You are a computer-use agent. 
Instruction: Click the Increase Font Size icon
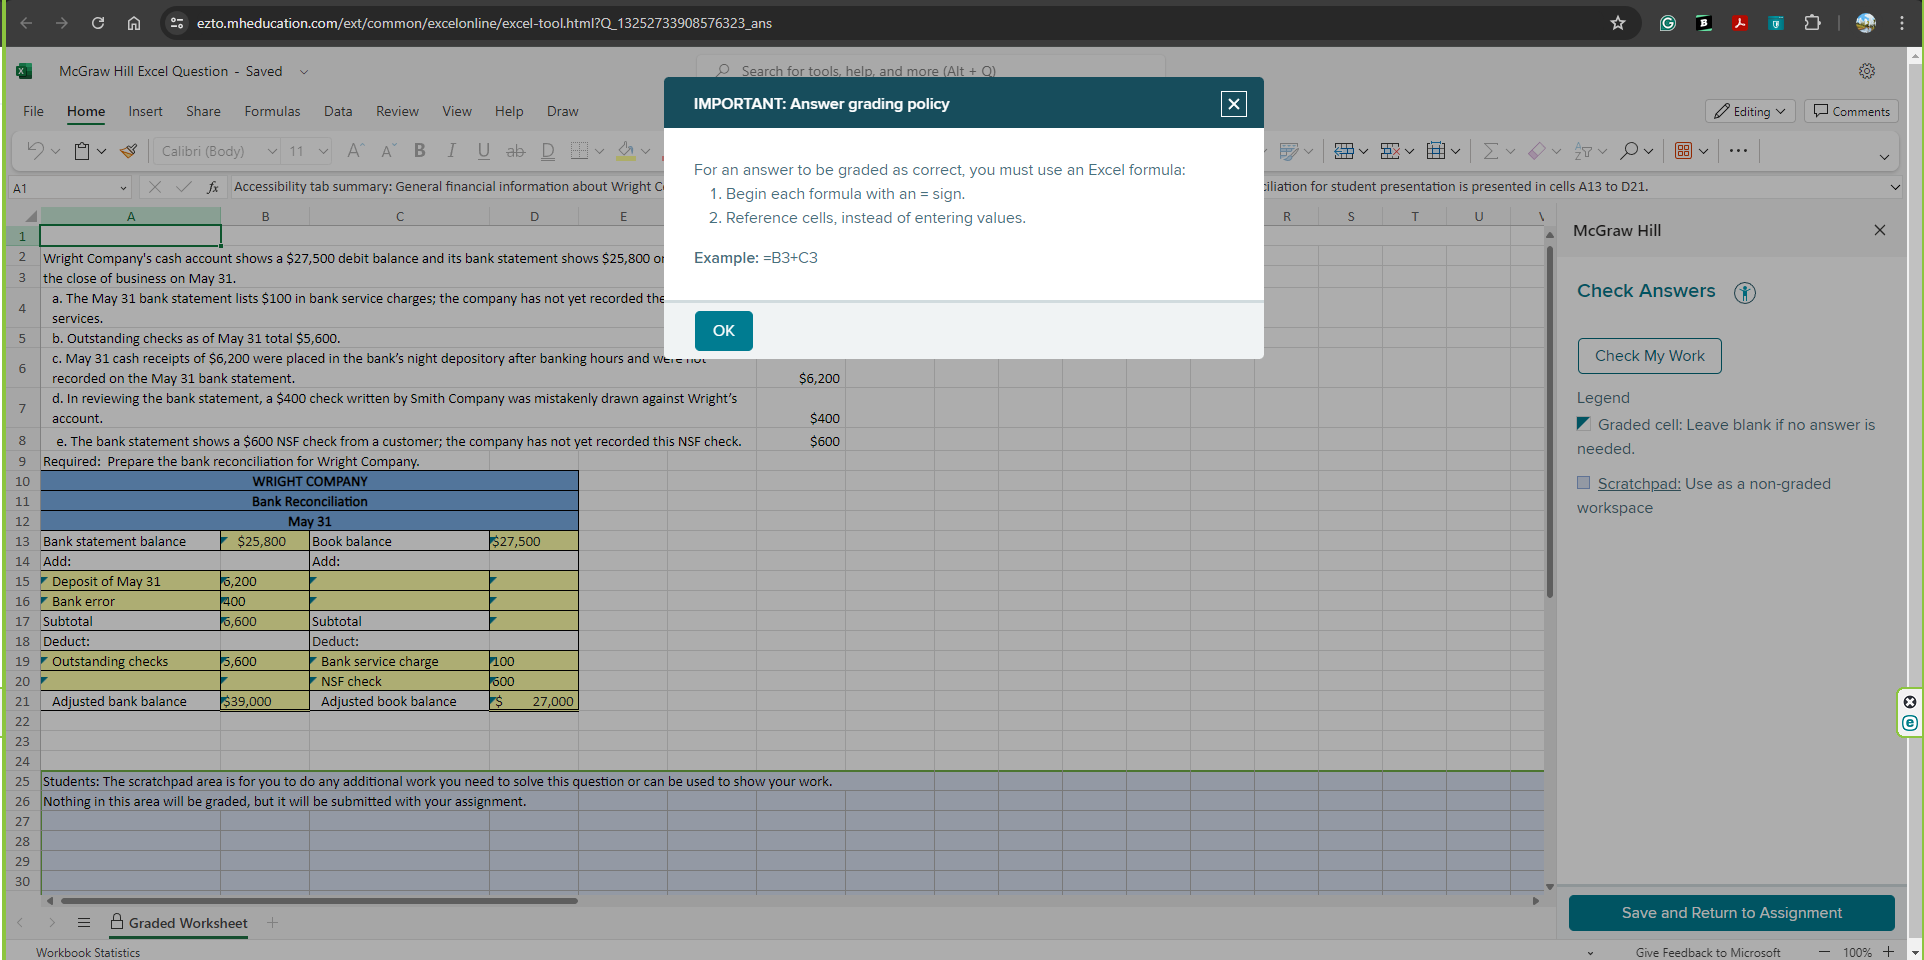tap(353, 151)
